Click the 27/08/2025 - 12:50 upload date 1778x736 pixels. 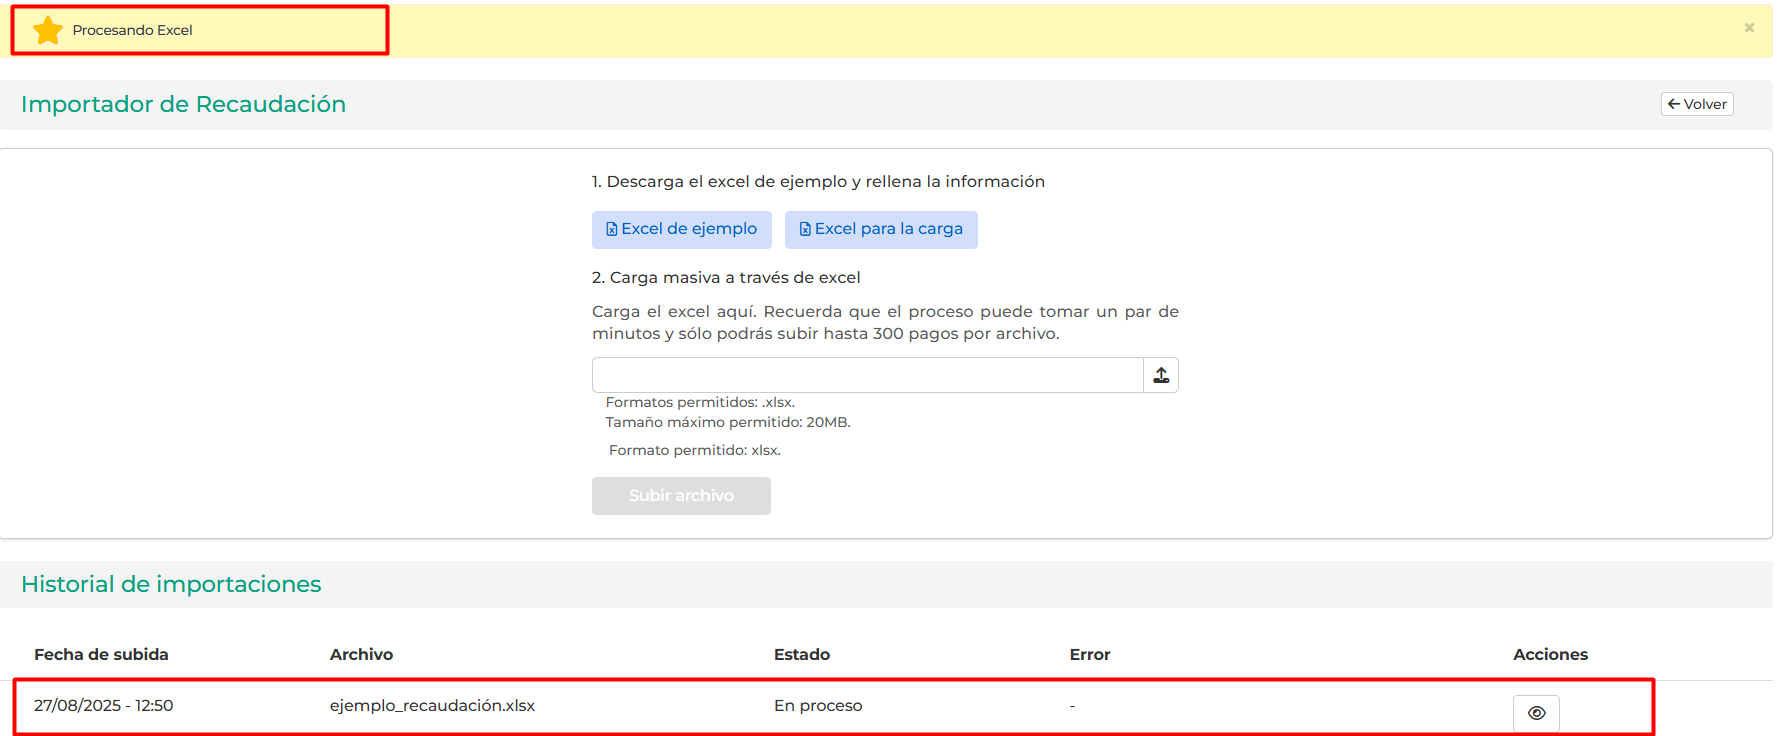pos(103,706)
